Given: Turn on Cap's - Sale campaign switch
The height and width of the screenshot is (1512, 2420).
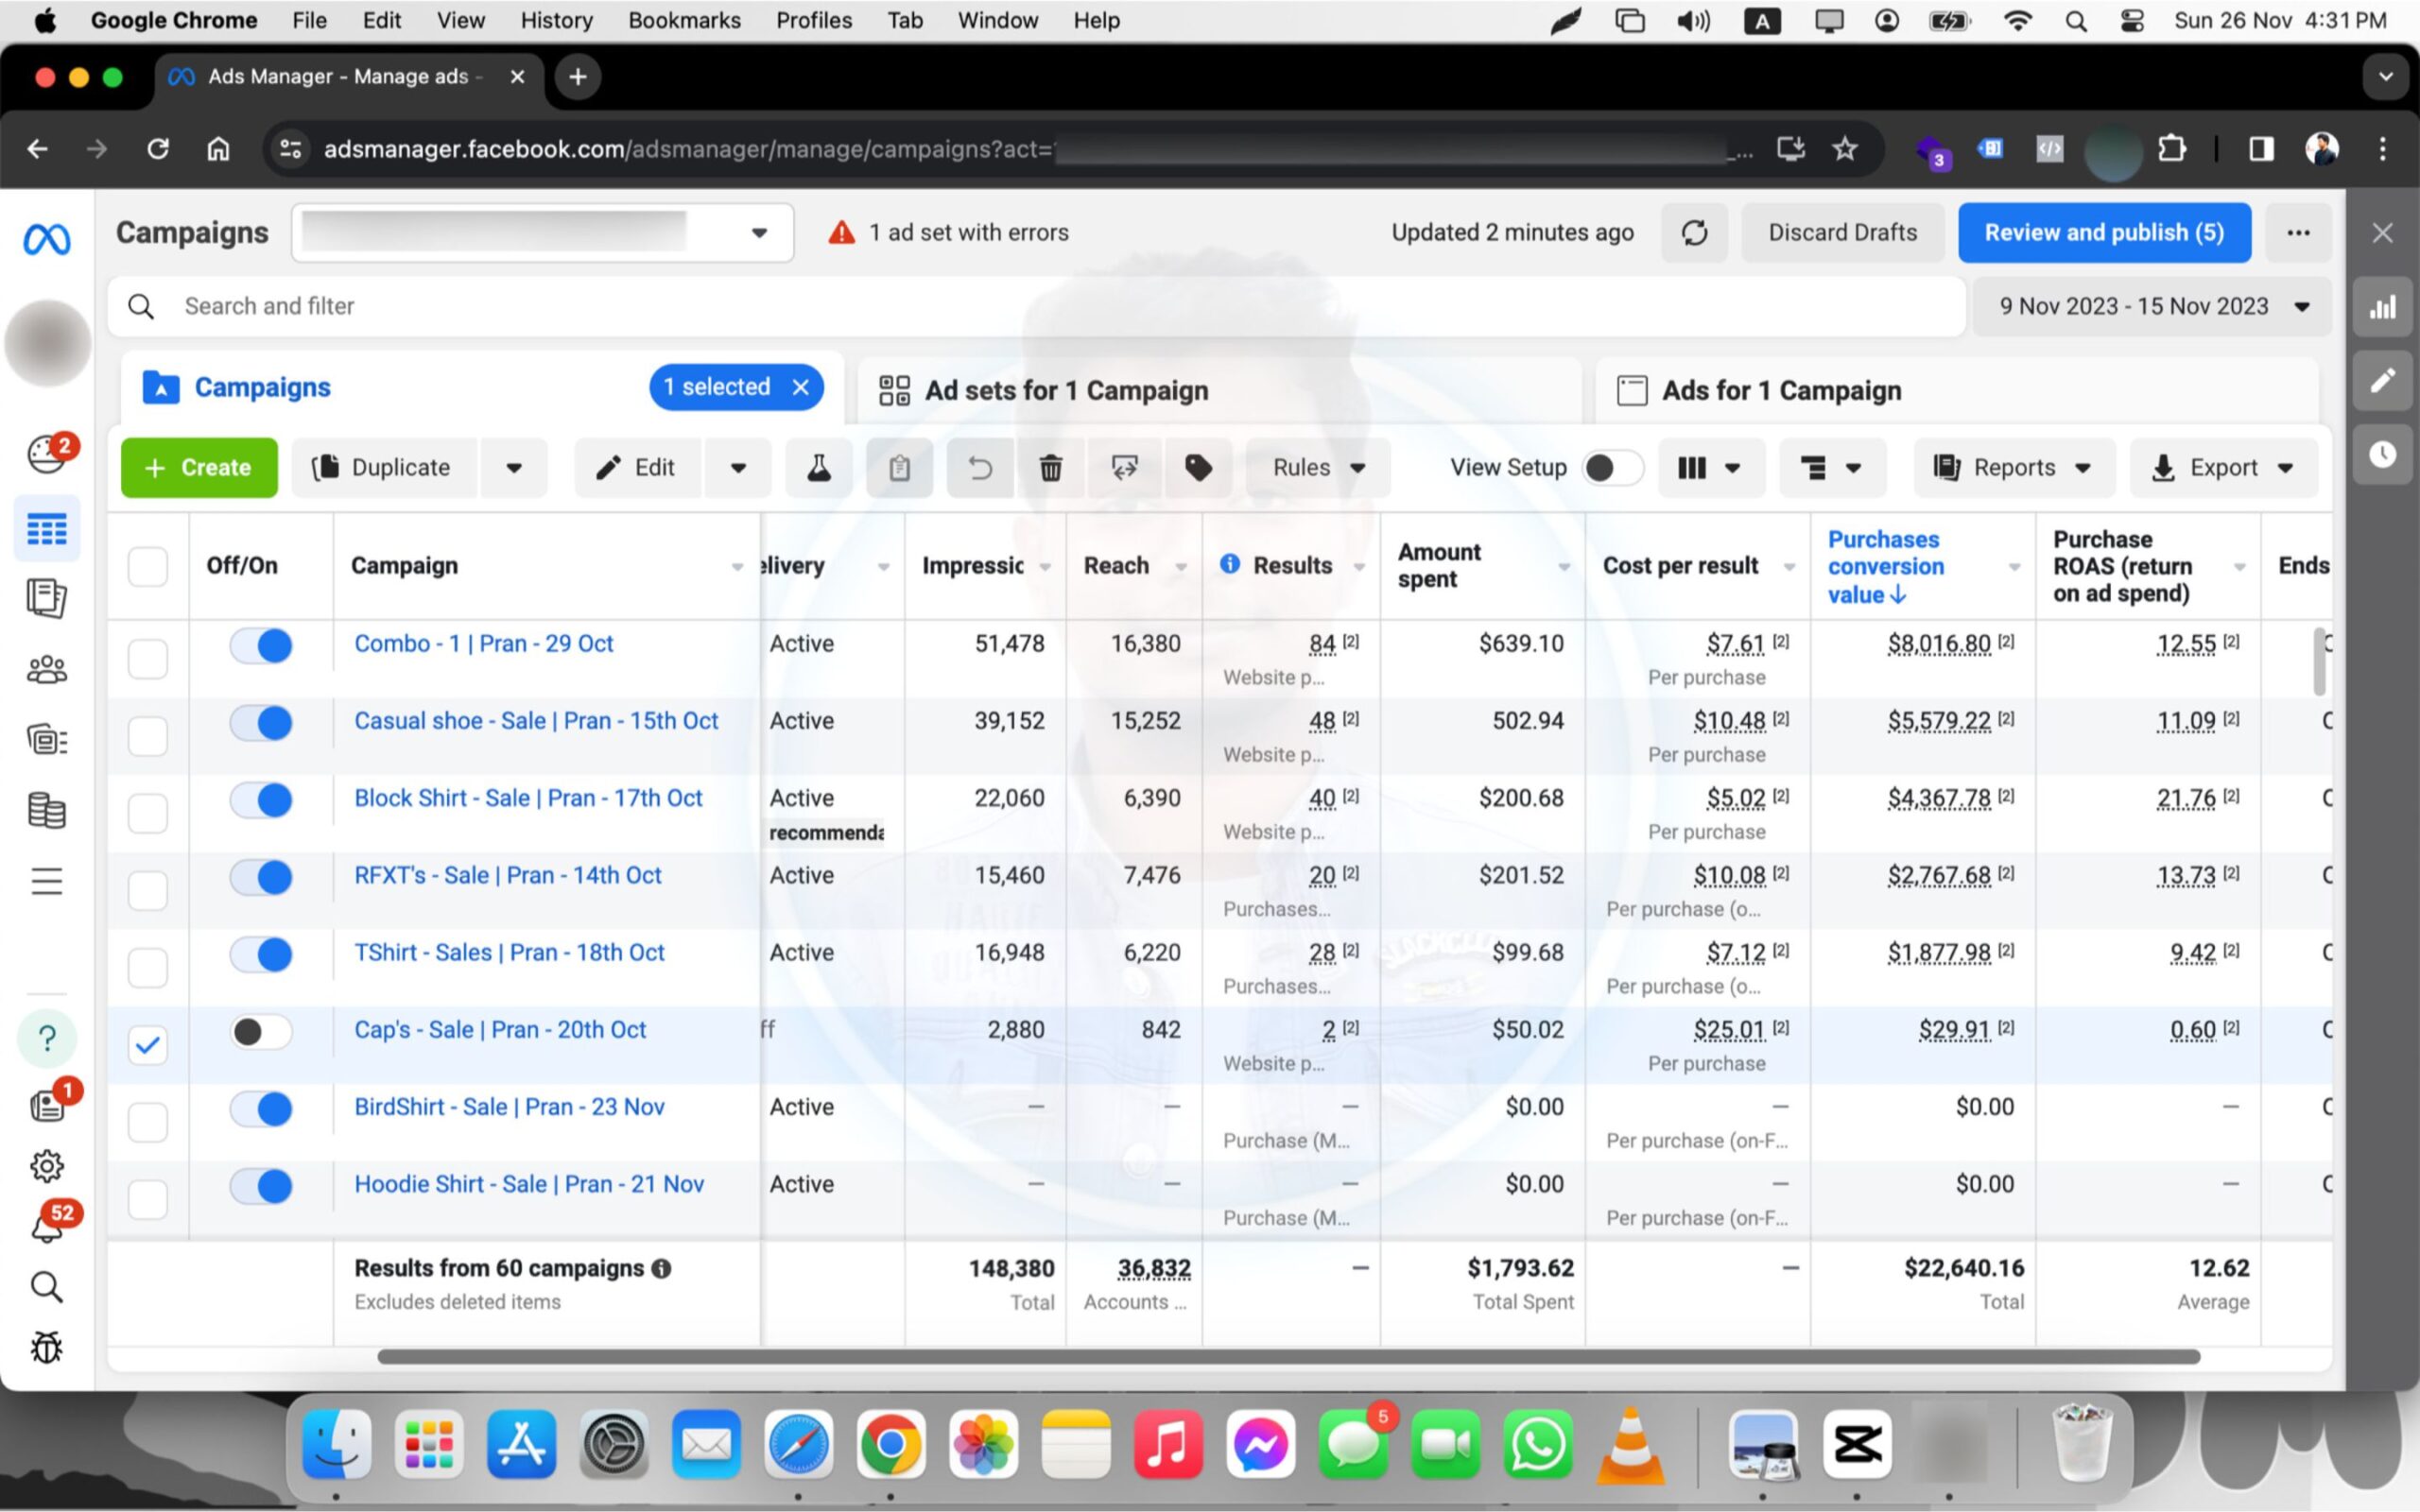Looking at the screenshot, I should [261, 1031].
